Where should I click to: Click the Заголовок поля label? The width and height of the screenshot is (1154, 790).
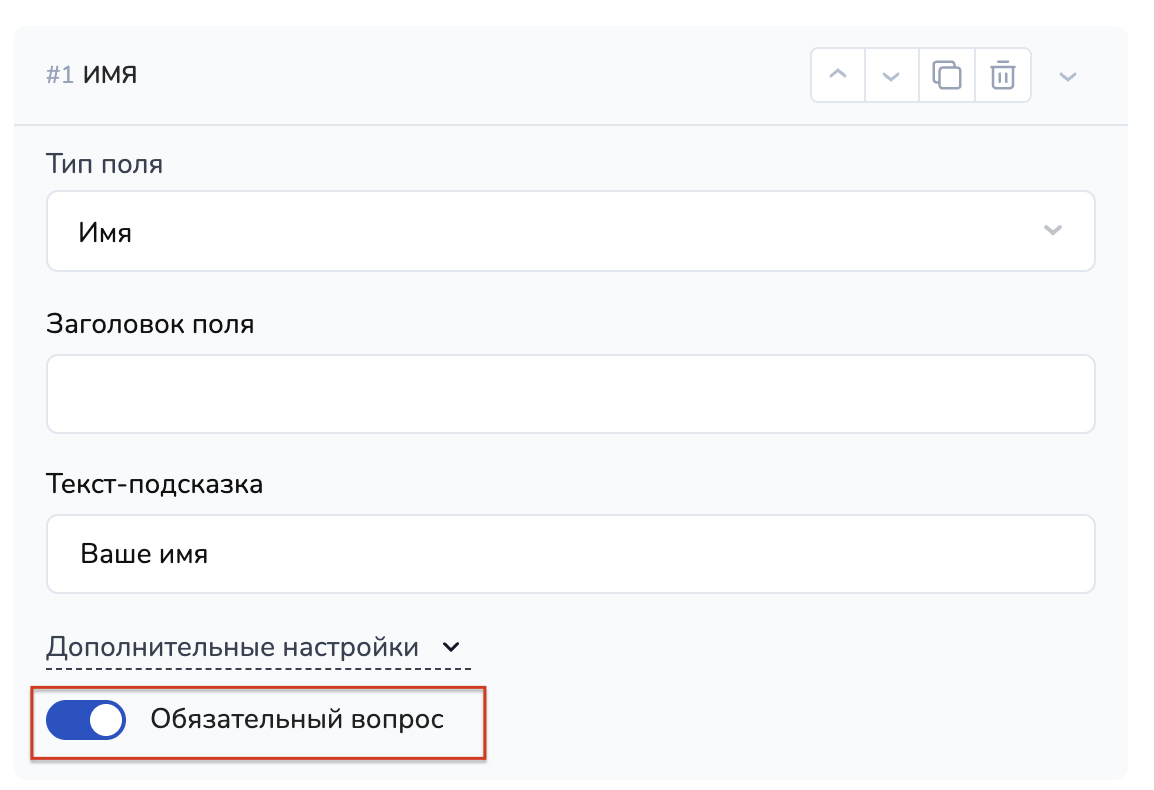tap(150, 324)
